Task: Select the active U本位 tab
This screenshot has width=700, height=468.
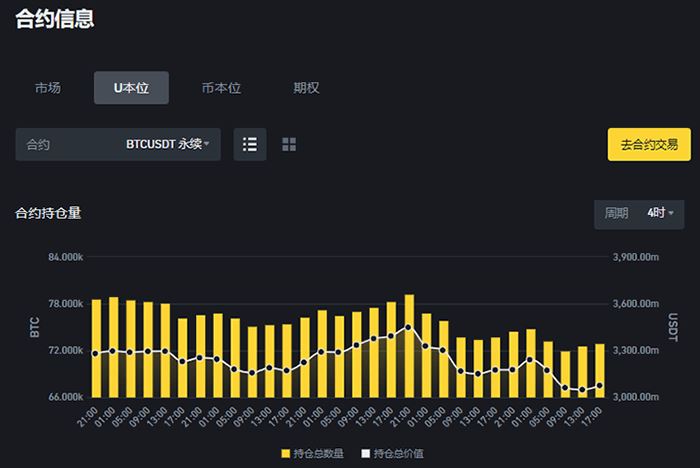Action: coord(131,88)
